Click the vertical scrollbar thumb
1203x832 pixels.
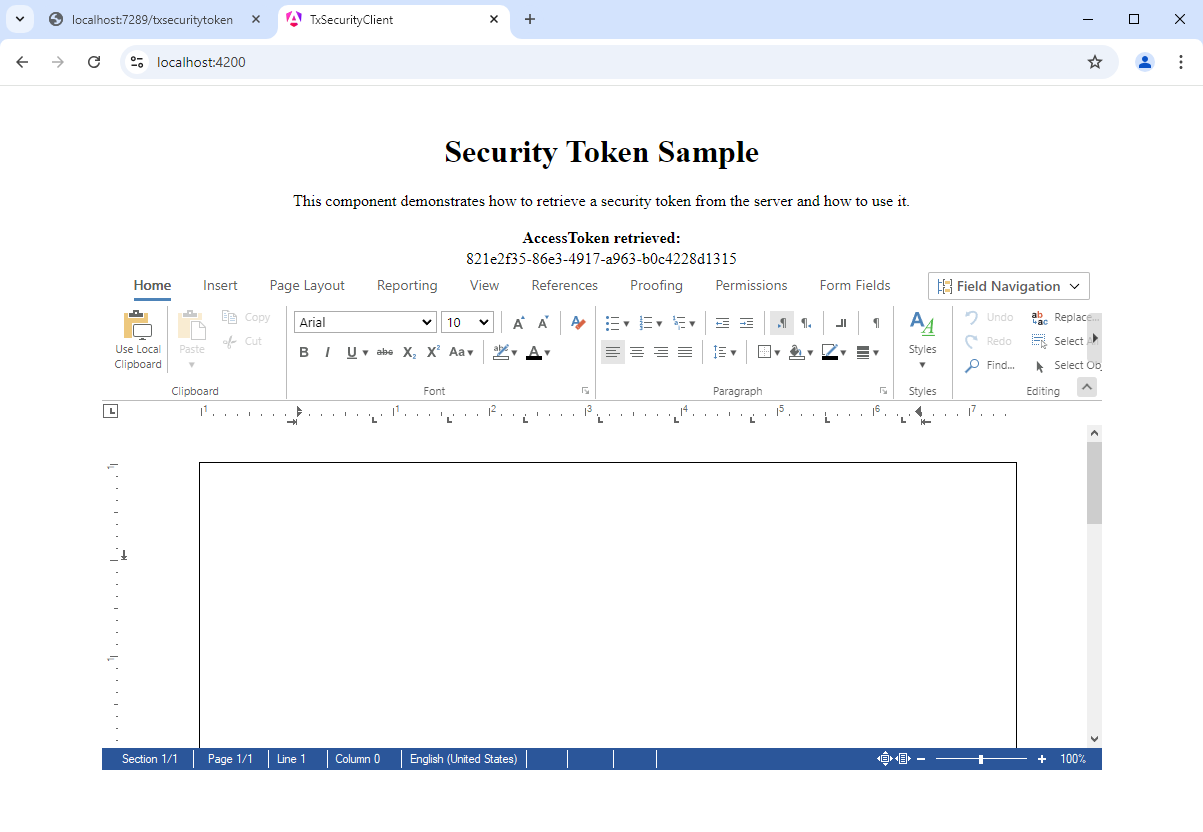[x=1094, y=483]
